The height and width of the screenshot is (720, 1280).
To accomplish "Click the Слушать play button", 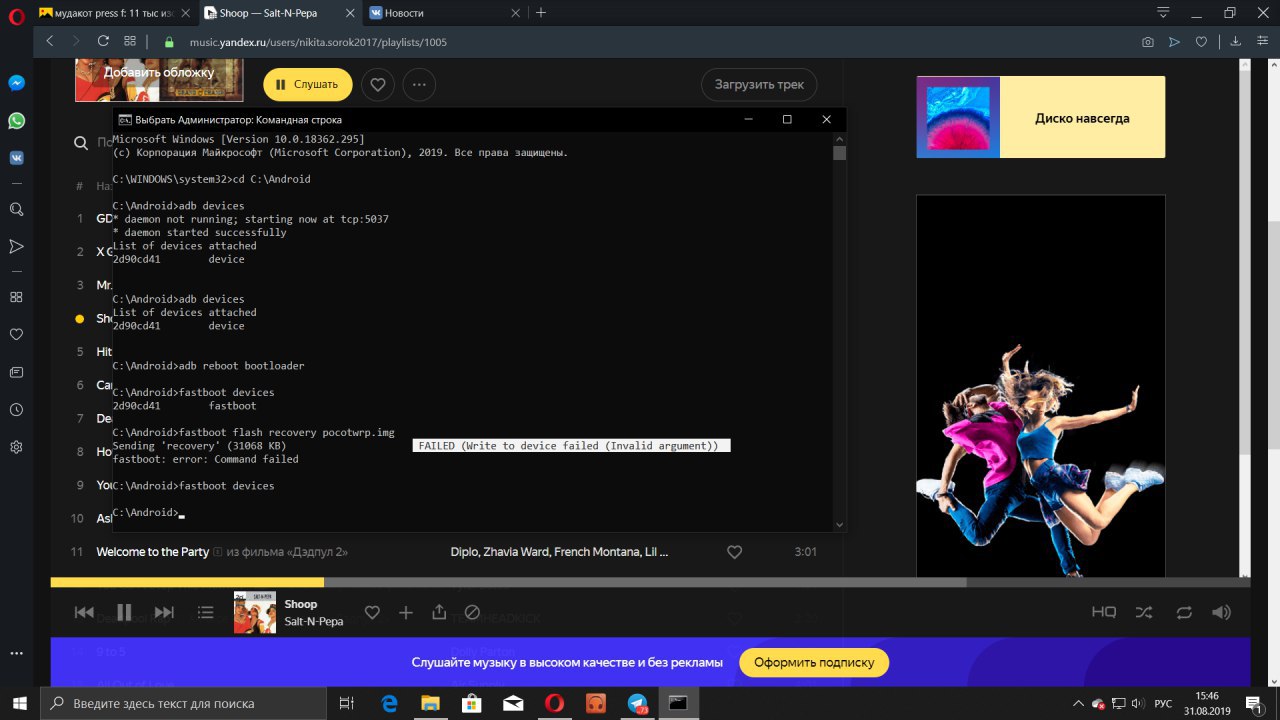I will (307, 85).
